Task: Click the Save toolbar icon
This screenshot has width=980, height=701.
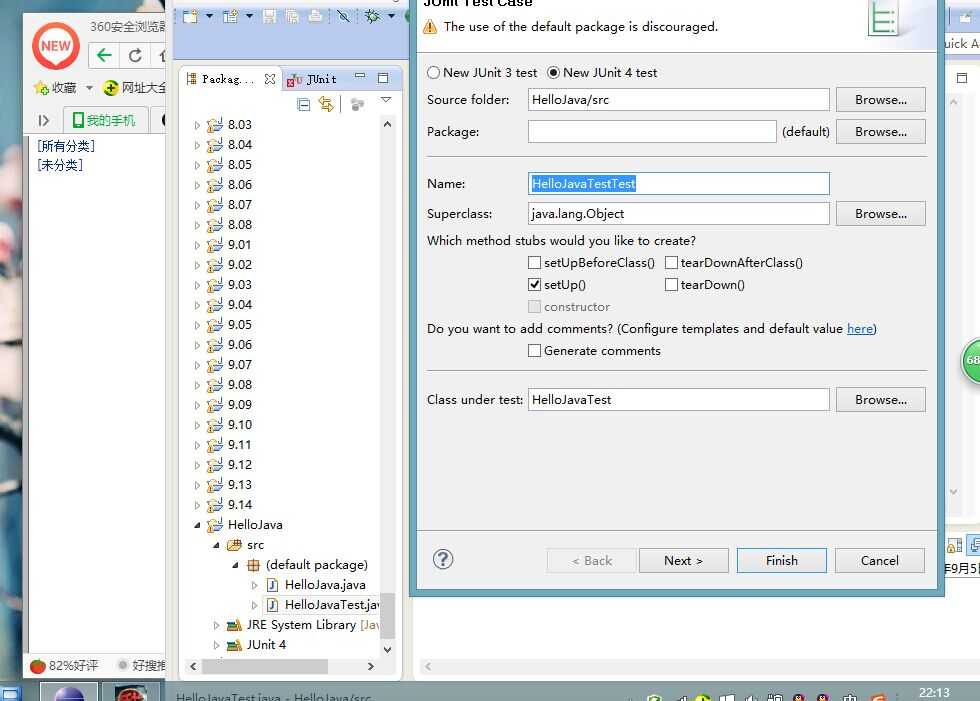Action: [269, 16]
